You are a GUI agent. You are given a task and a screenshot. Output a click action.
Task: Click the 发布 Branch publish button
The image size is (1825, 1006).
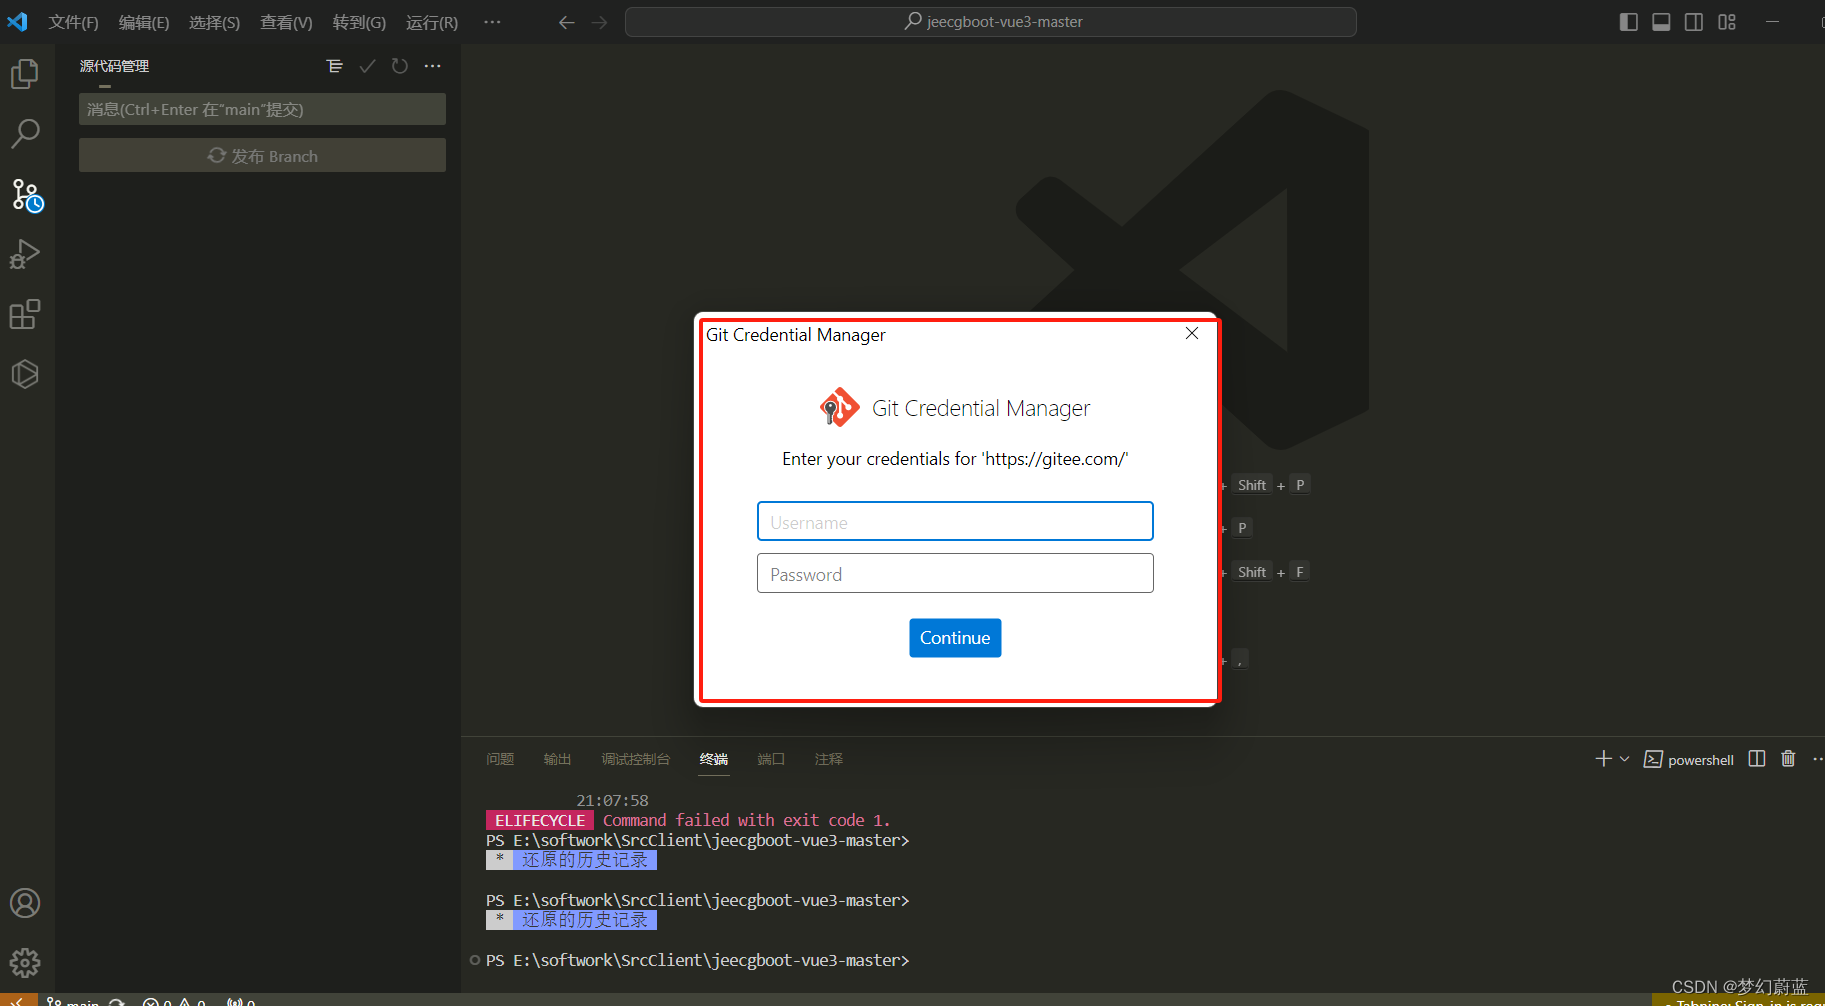262,156
